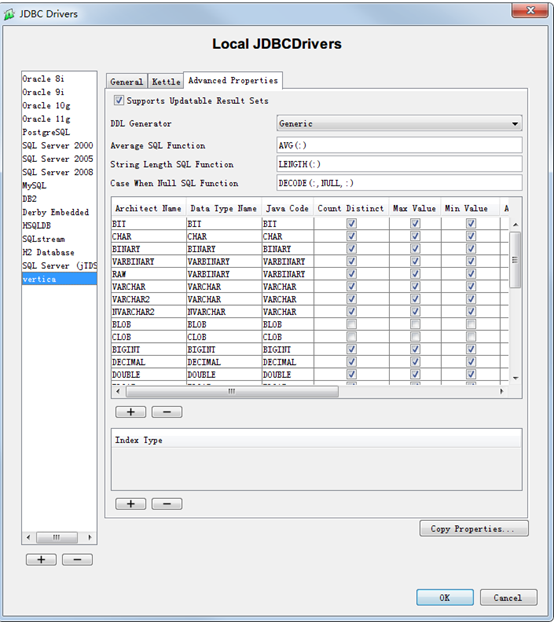The image size is (554, 622).
Task: Click right arrow of driver list scrollbar
Action: 90,538
